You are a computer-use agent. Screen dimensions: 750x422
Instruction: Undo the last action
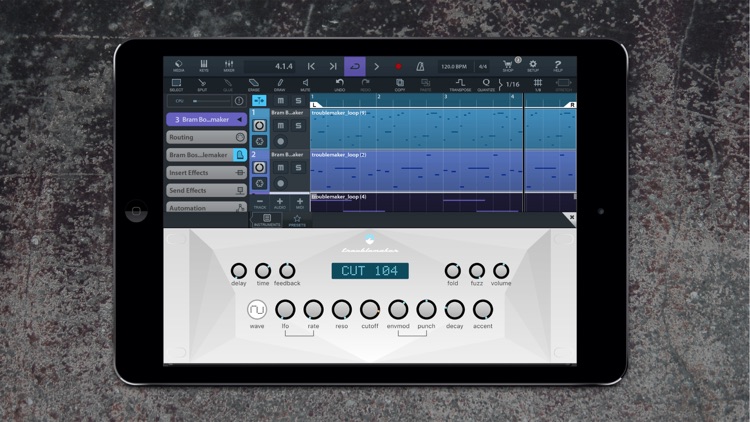tap(340, 85)
